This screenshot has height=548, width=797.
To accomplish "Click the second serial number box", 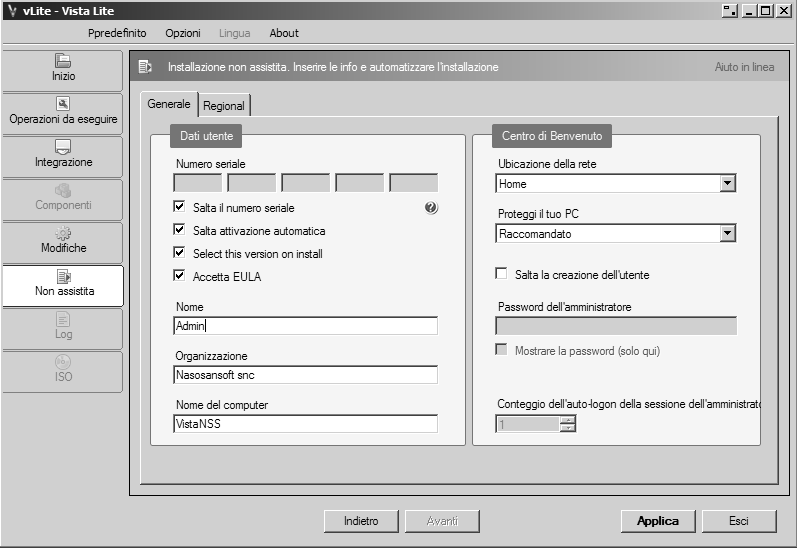I will (252, 183).
